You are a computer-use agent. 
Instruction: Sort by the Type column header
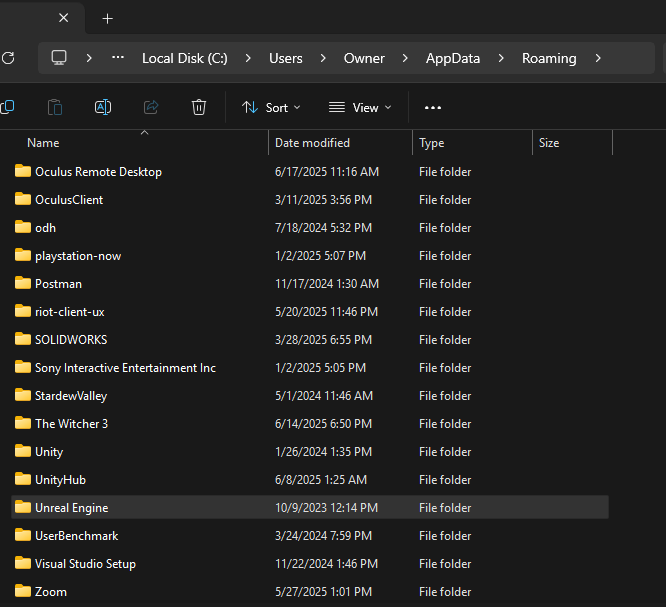[432, 143]
